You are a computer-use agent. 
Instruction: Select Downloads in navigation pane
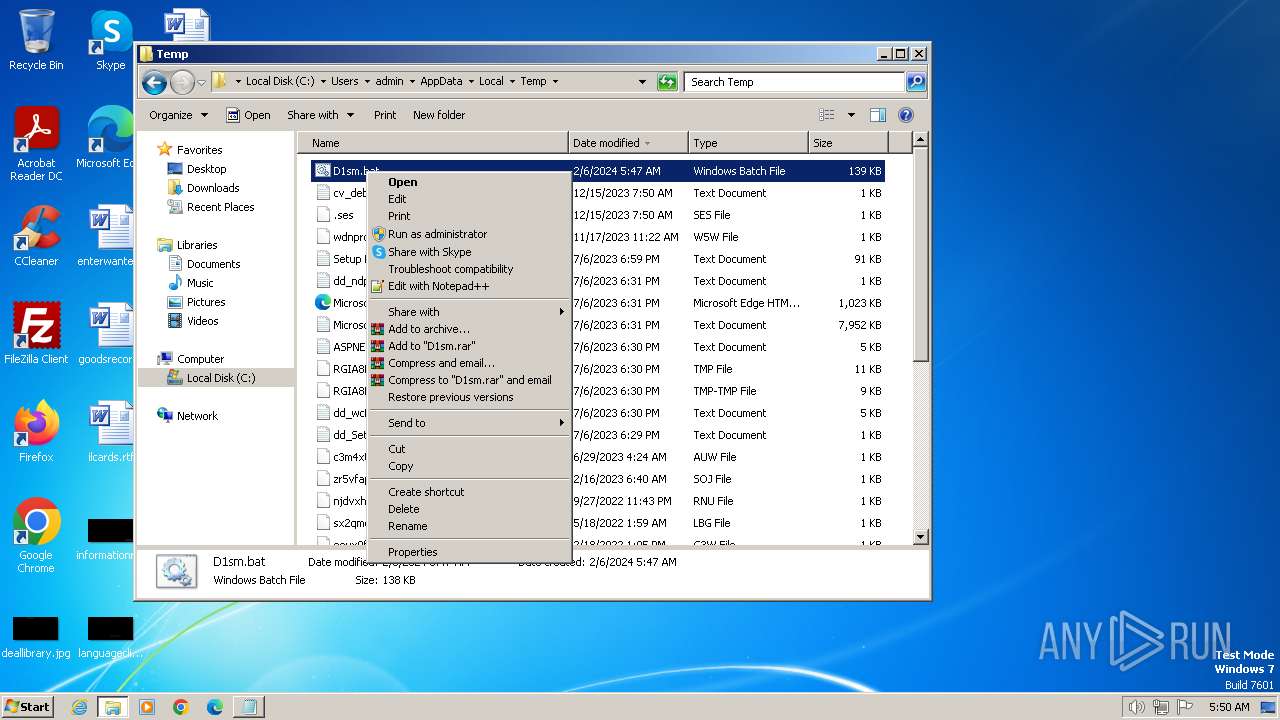tap(213, 188)
